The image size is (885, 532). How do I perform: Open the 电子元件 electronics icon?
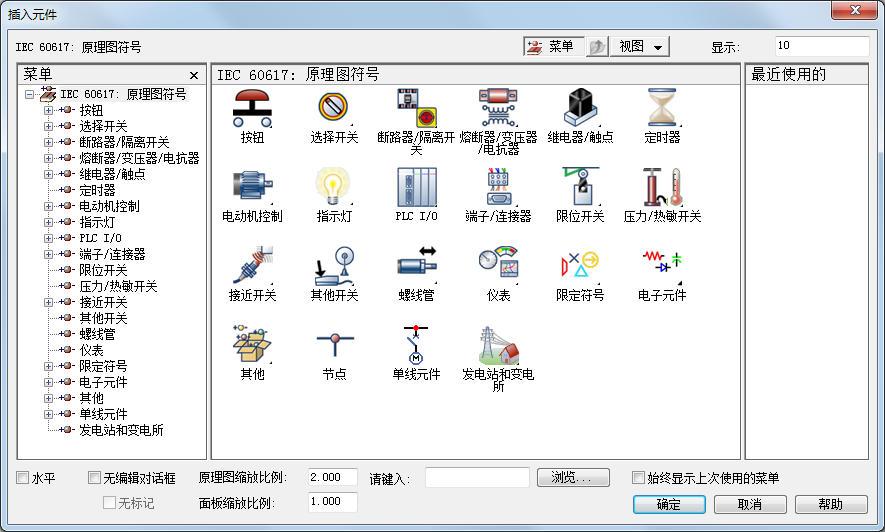click(x=662, y=266)
